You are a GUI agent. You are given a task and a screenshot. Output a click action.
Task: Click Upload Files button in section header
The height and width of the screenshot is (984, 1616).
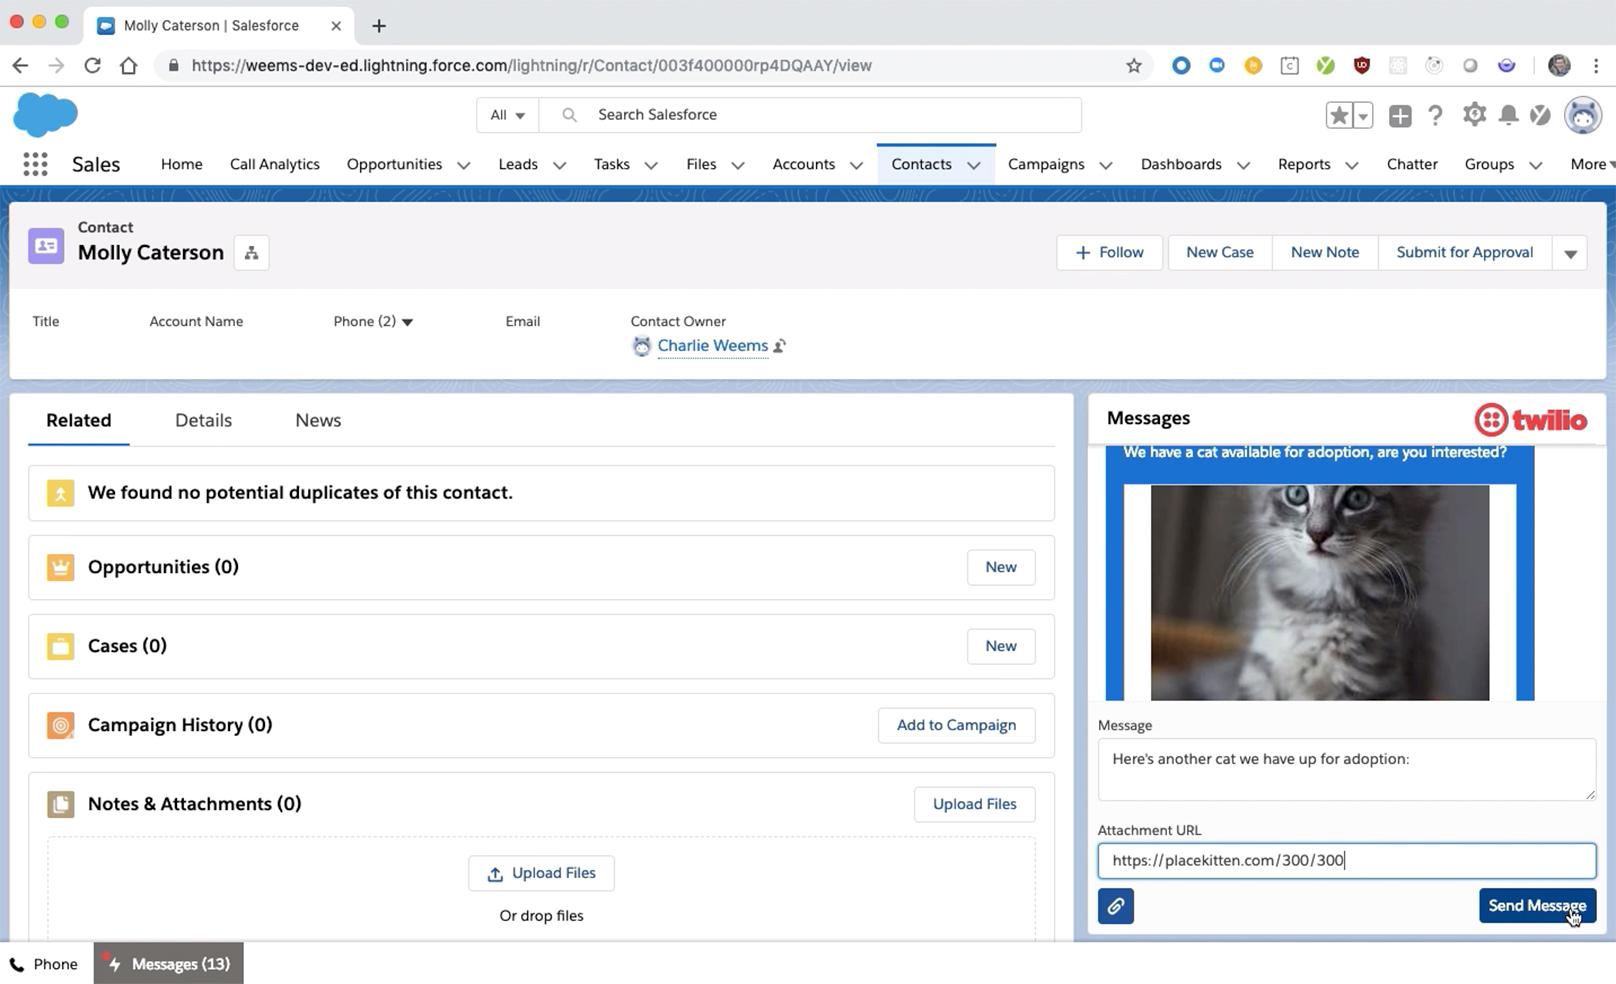975,804
